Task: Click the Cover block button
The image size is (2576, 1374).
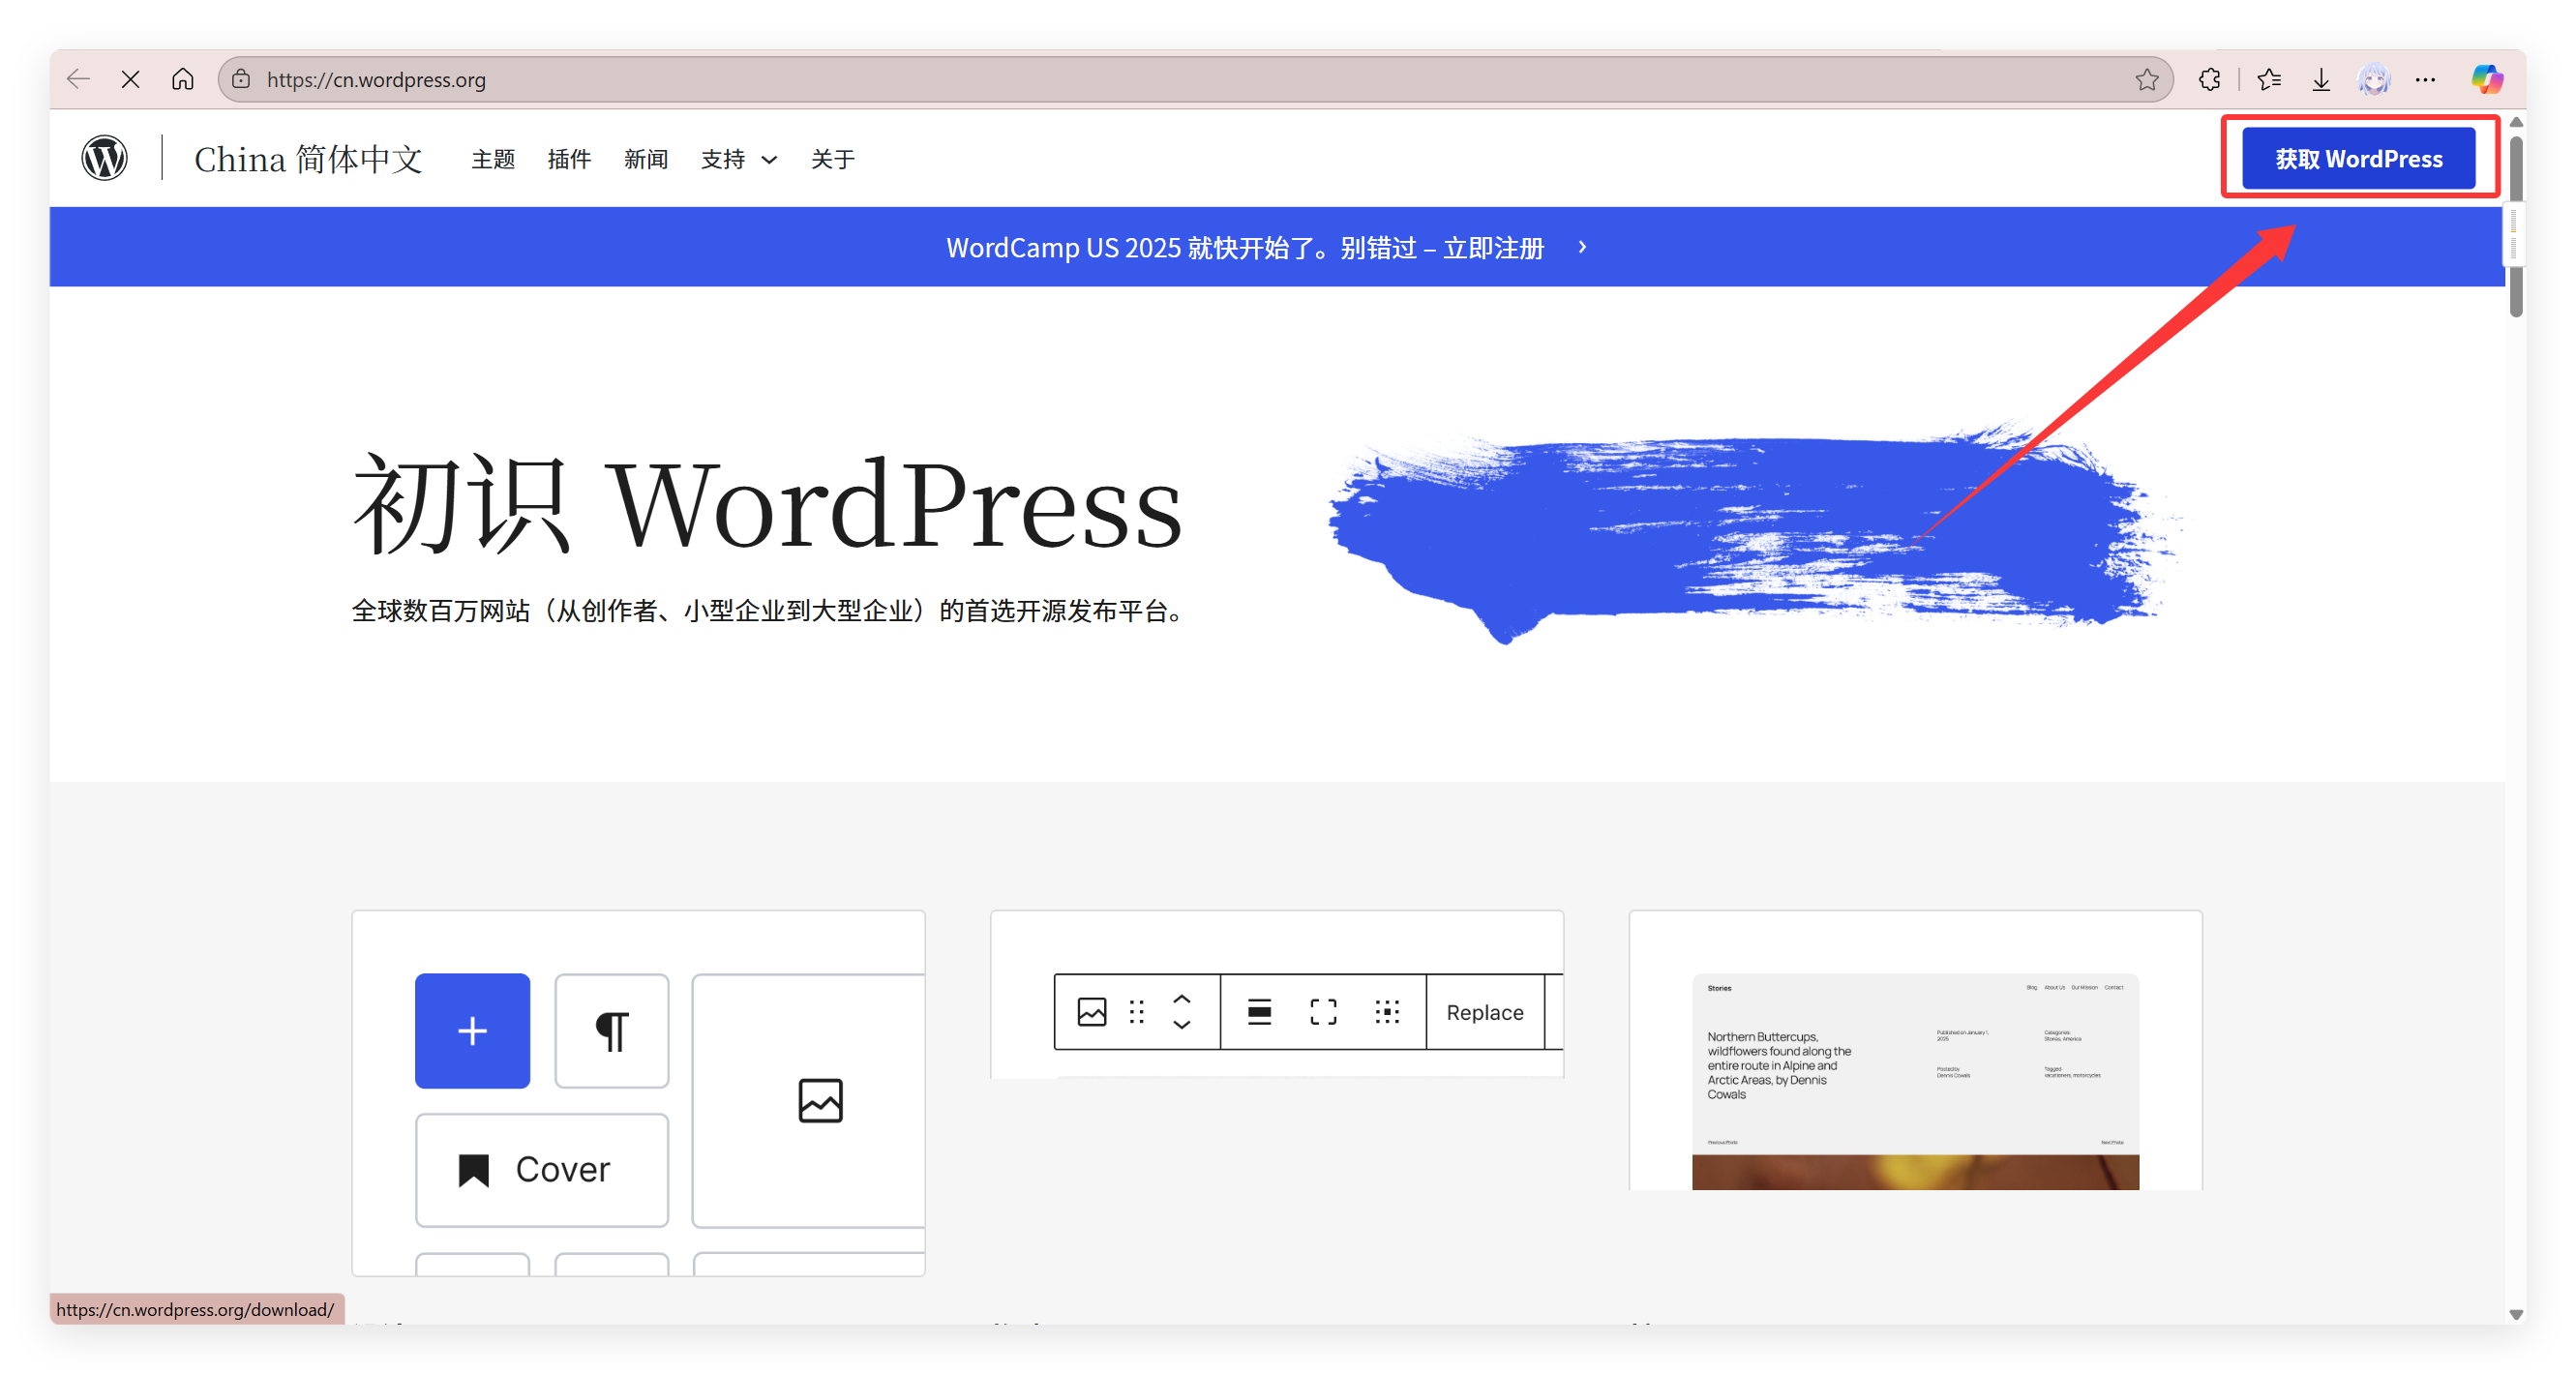Action: [x=542, y=1169]
